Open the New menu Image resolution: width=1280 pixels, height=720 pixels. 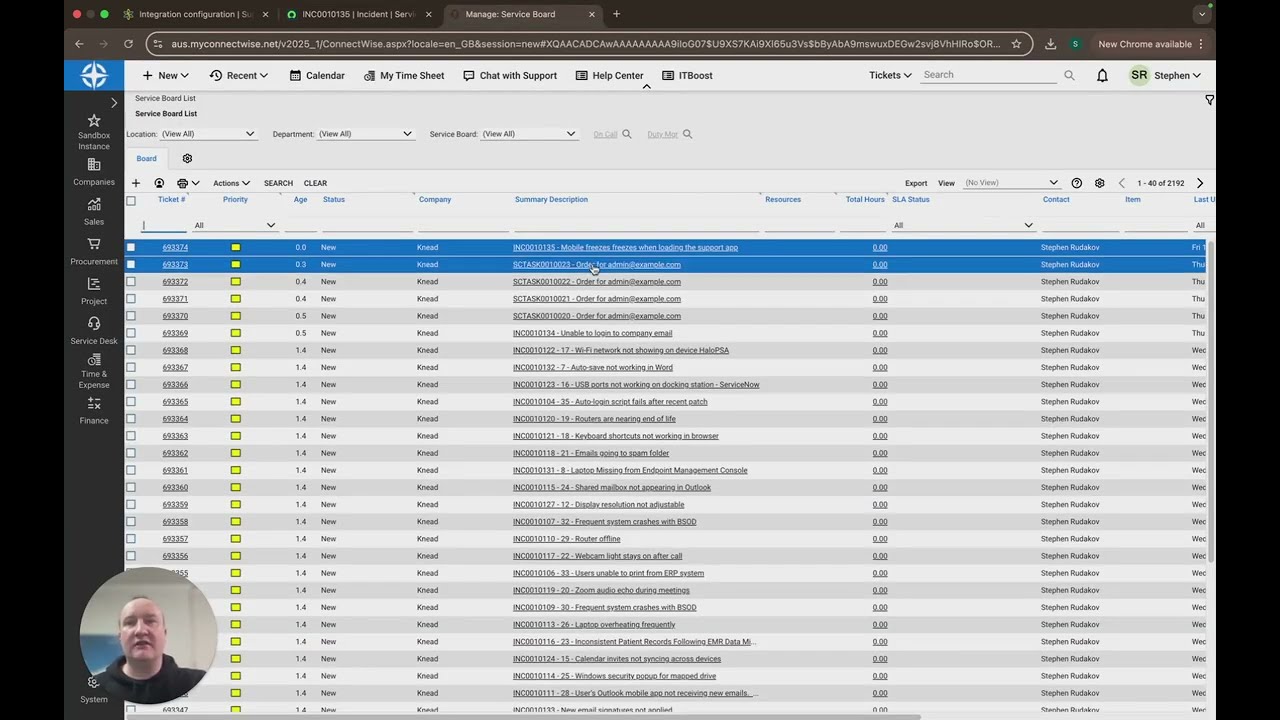165,75
